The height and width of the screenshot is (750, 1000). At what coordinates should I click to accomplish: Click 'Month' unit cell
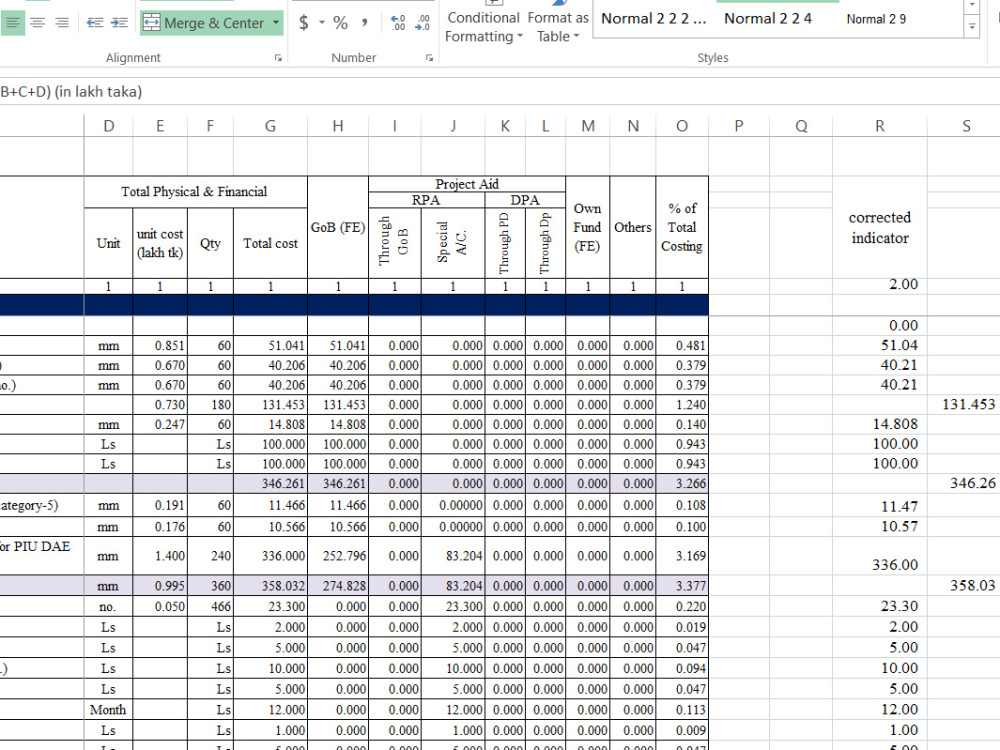coord(108,710)
